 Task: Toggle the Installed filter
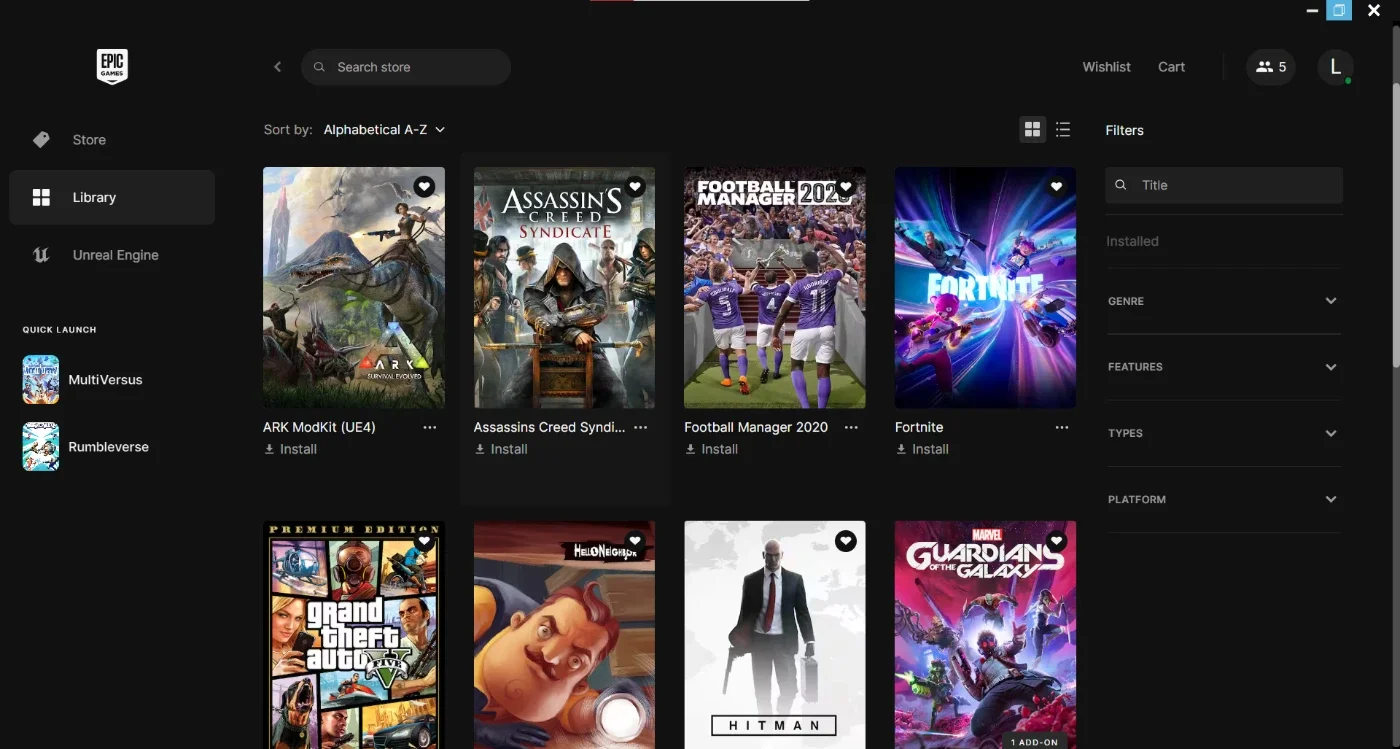click(x=1132, y=241)
